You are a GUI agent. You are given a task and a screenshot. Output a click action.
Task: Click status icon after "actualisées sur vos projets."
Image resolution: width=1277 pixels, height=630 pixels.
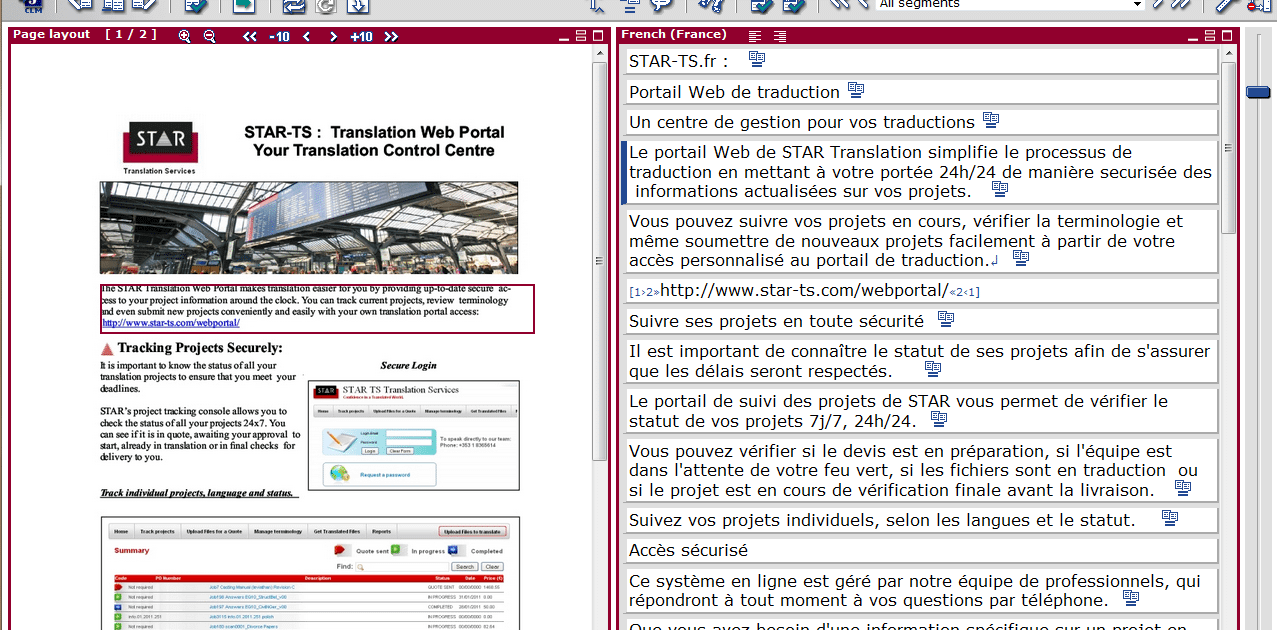[x=999, y=189]
